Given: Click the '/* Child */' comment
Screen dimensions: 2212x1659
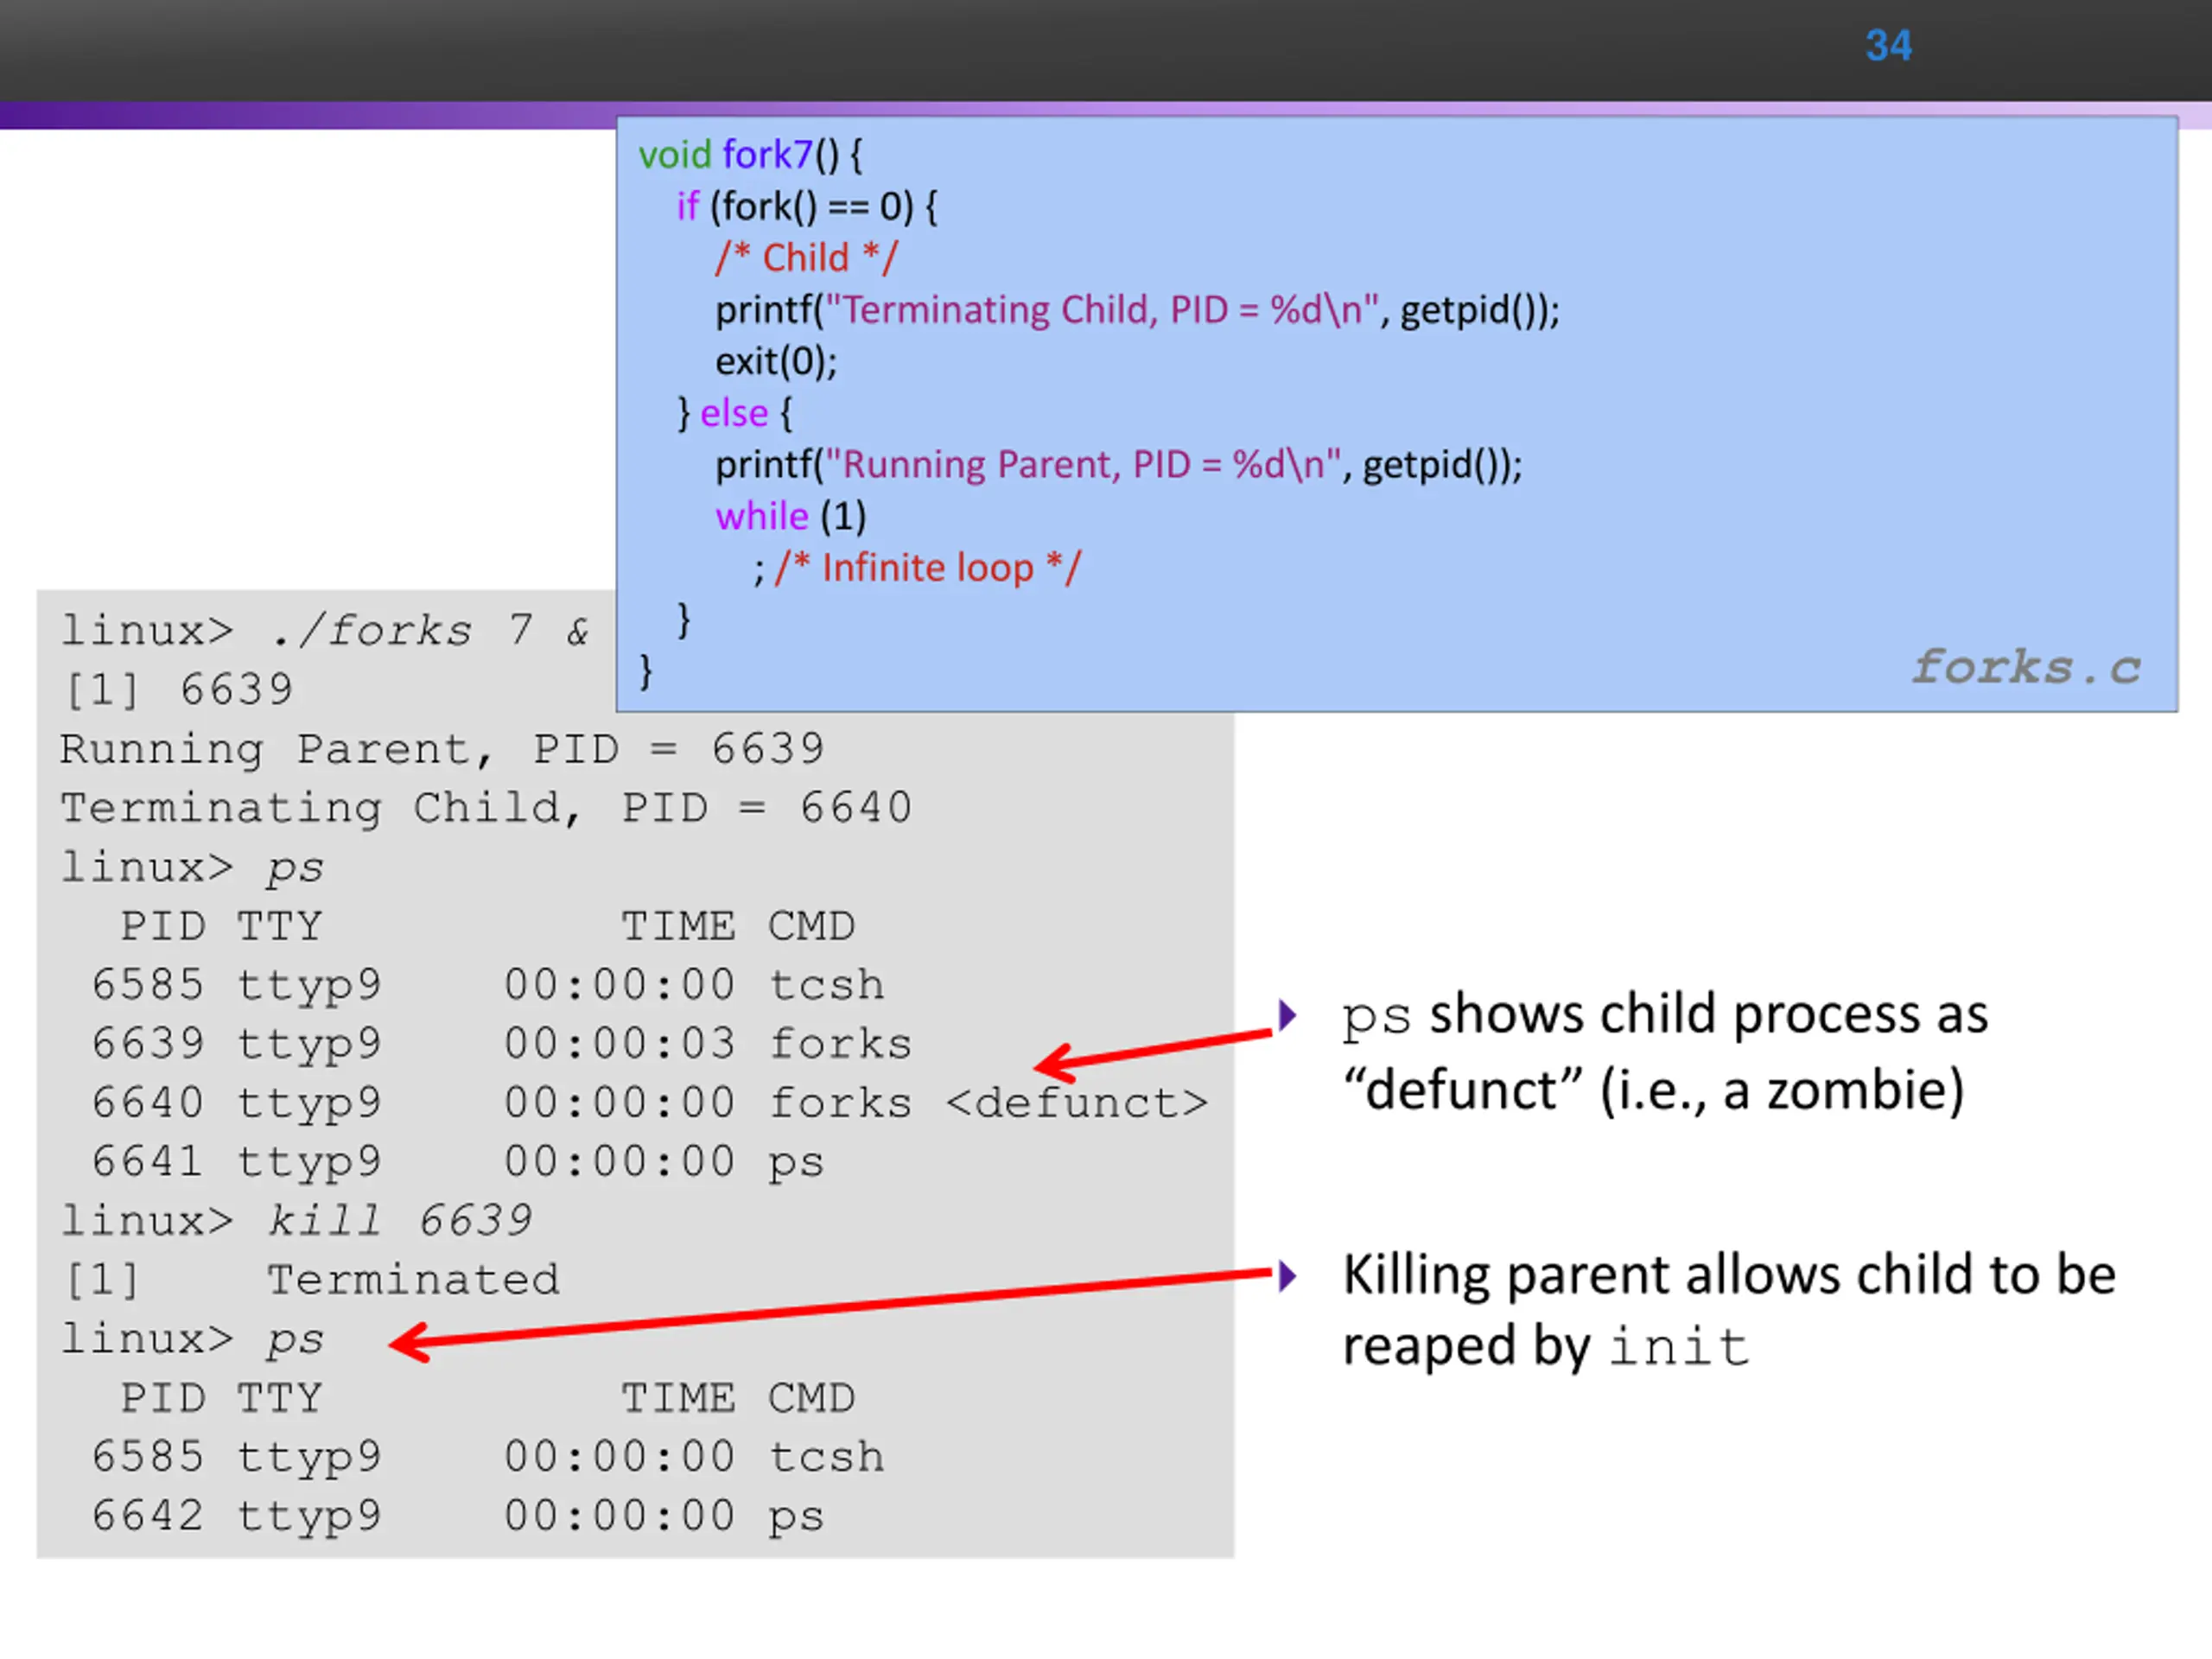Looking at the screenshot, I should [x=806, y=258].
